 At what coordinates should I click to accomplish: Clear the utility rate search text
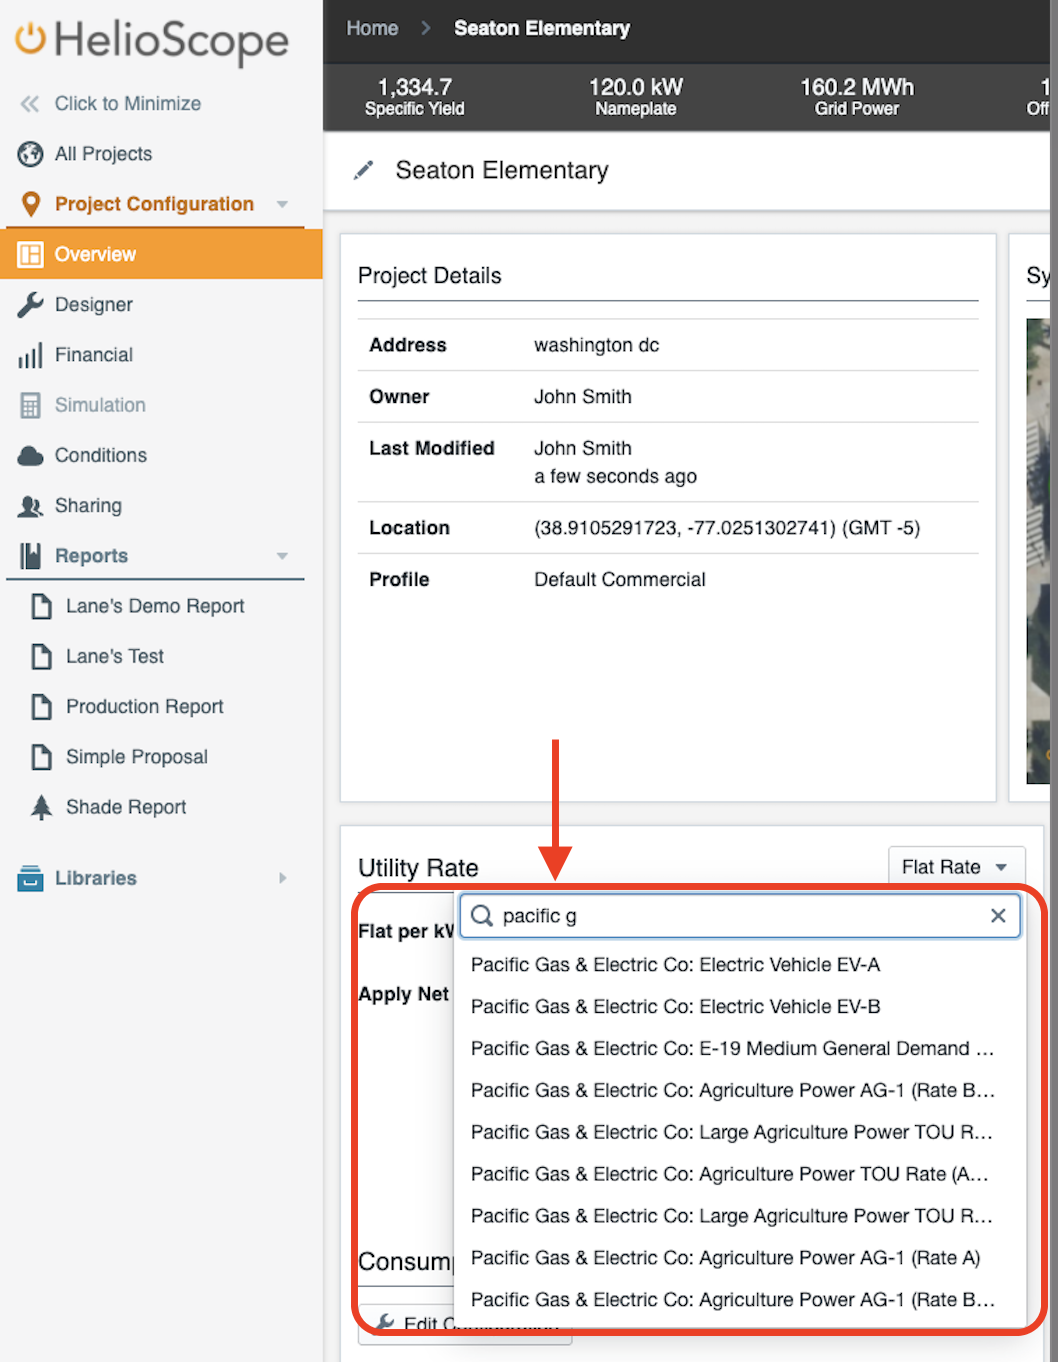click(x=998, y=916)
